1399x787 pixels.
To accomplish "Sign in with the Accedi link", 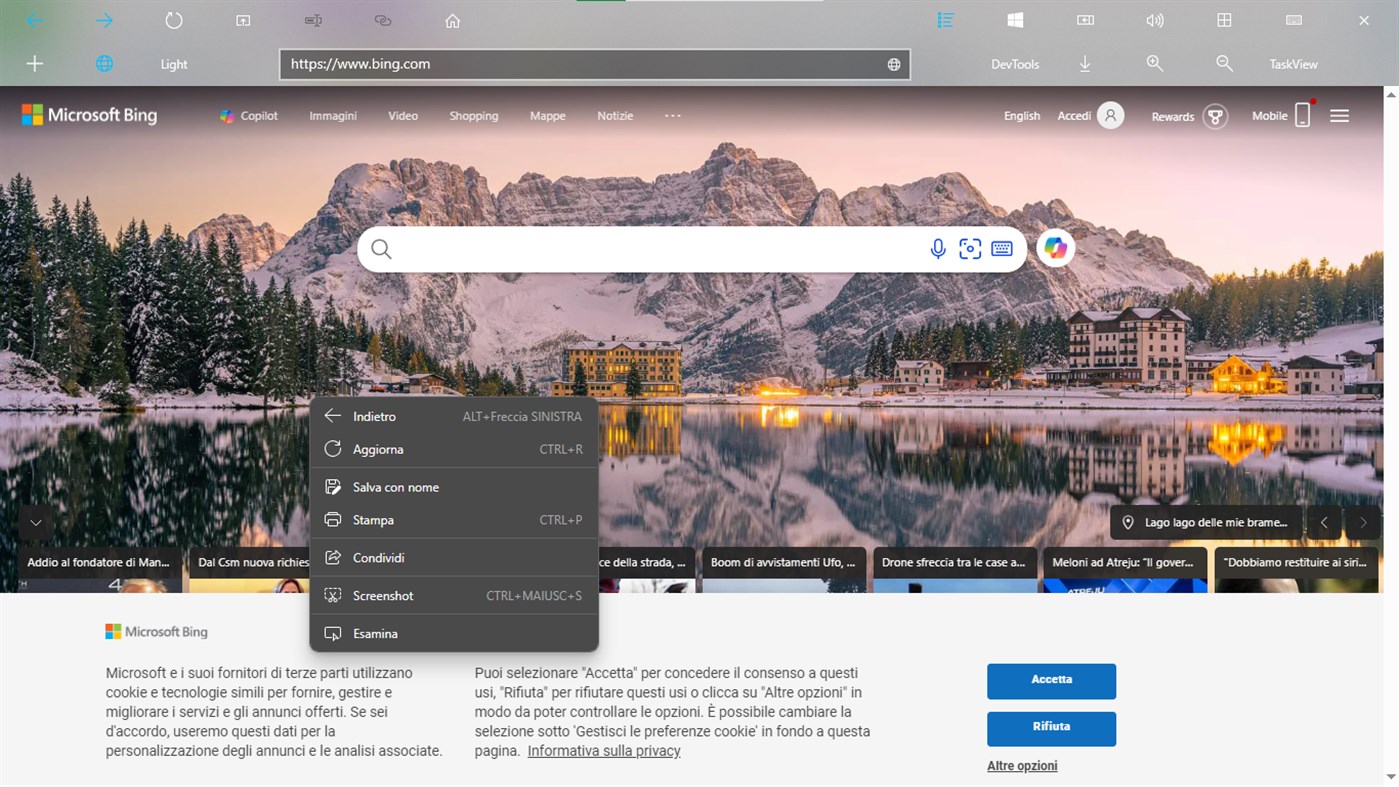I will tap(1074, 116).
